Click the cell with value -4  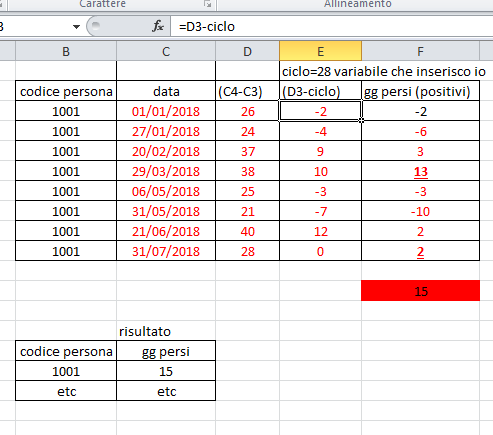[x=320, y=131]
